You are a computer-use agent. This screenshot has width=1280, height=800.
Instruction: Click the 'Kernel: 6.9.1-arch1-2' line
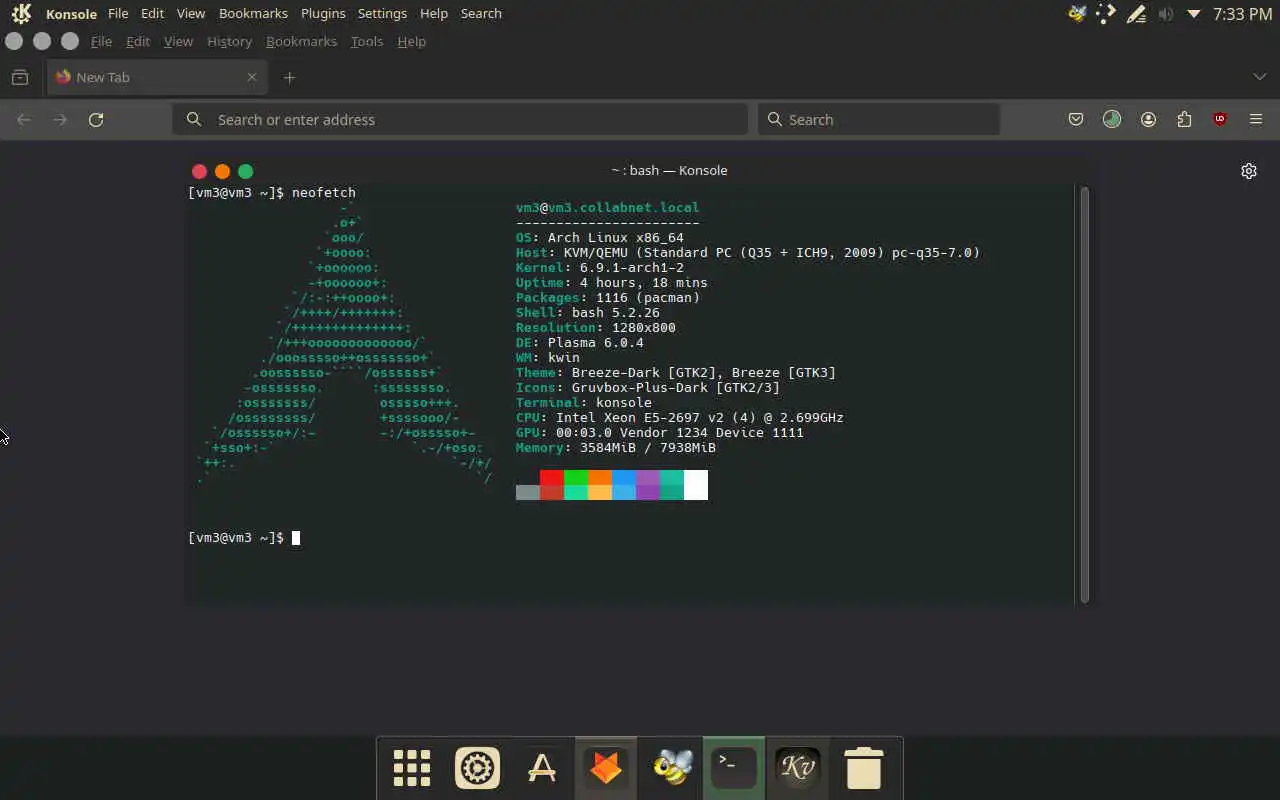[600, 267]
